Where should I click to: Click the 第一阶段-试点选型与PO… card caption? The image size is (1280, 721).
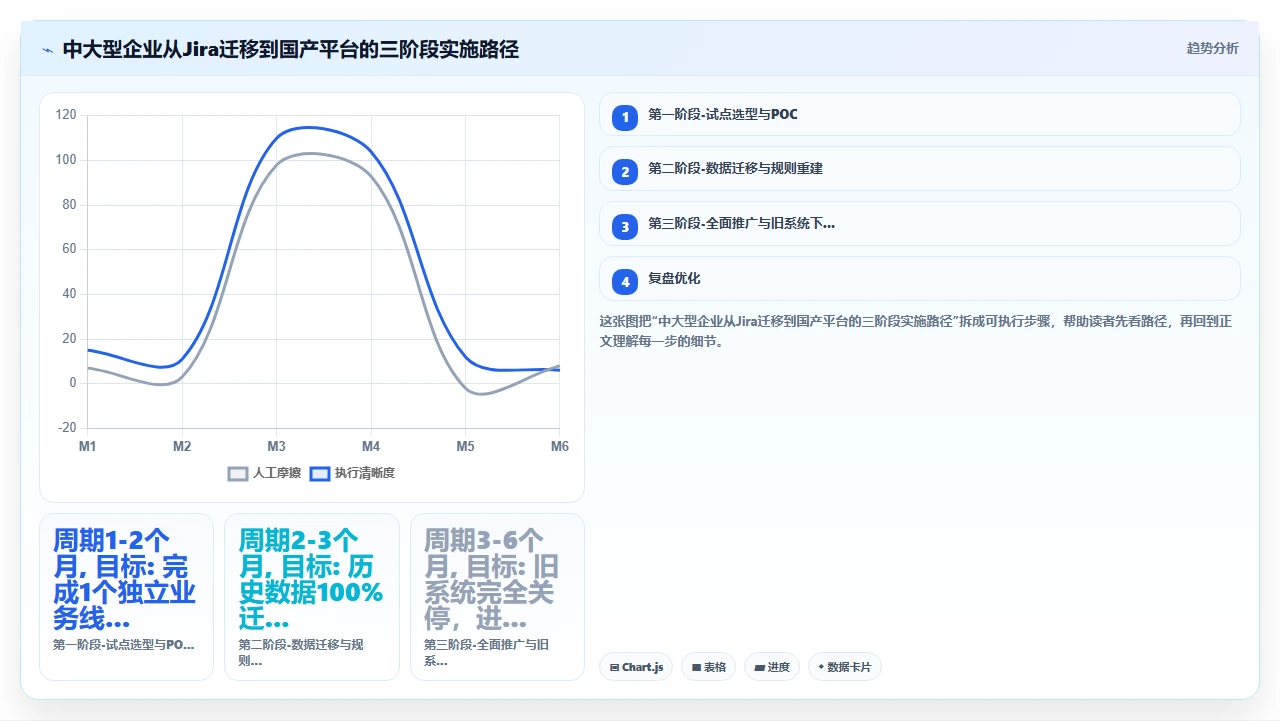124,645
